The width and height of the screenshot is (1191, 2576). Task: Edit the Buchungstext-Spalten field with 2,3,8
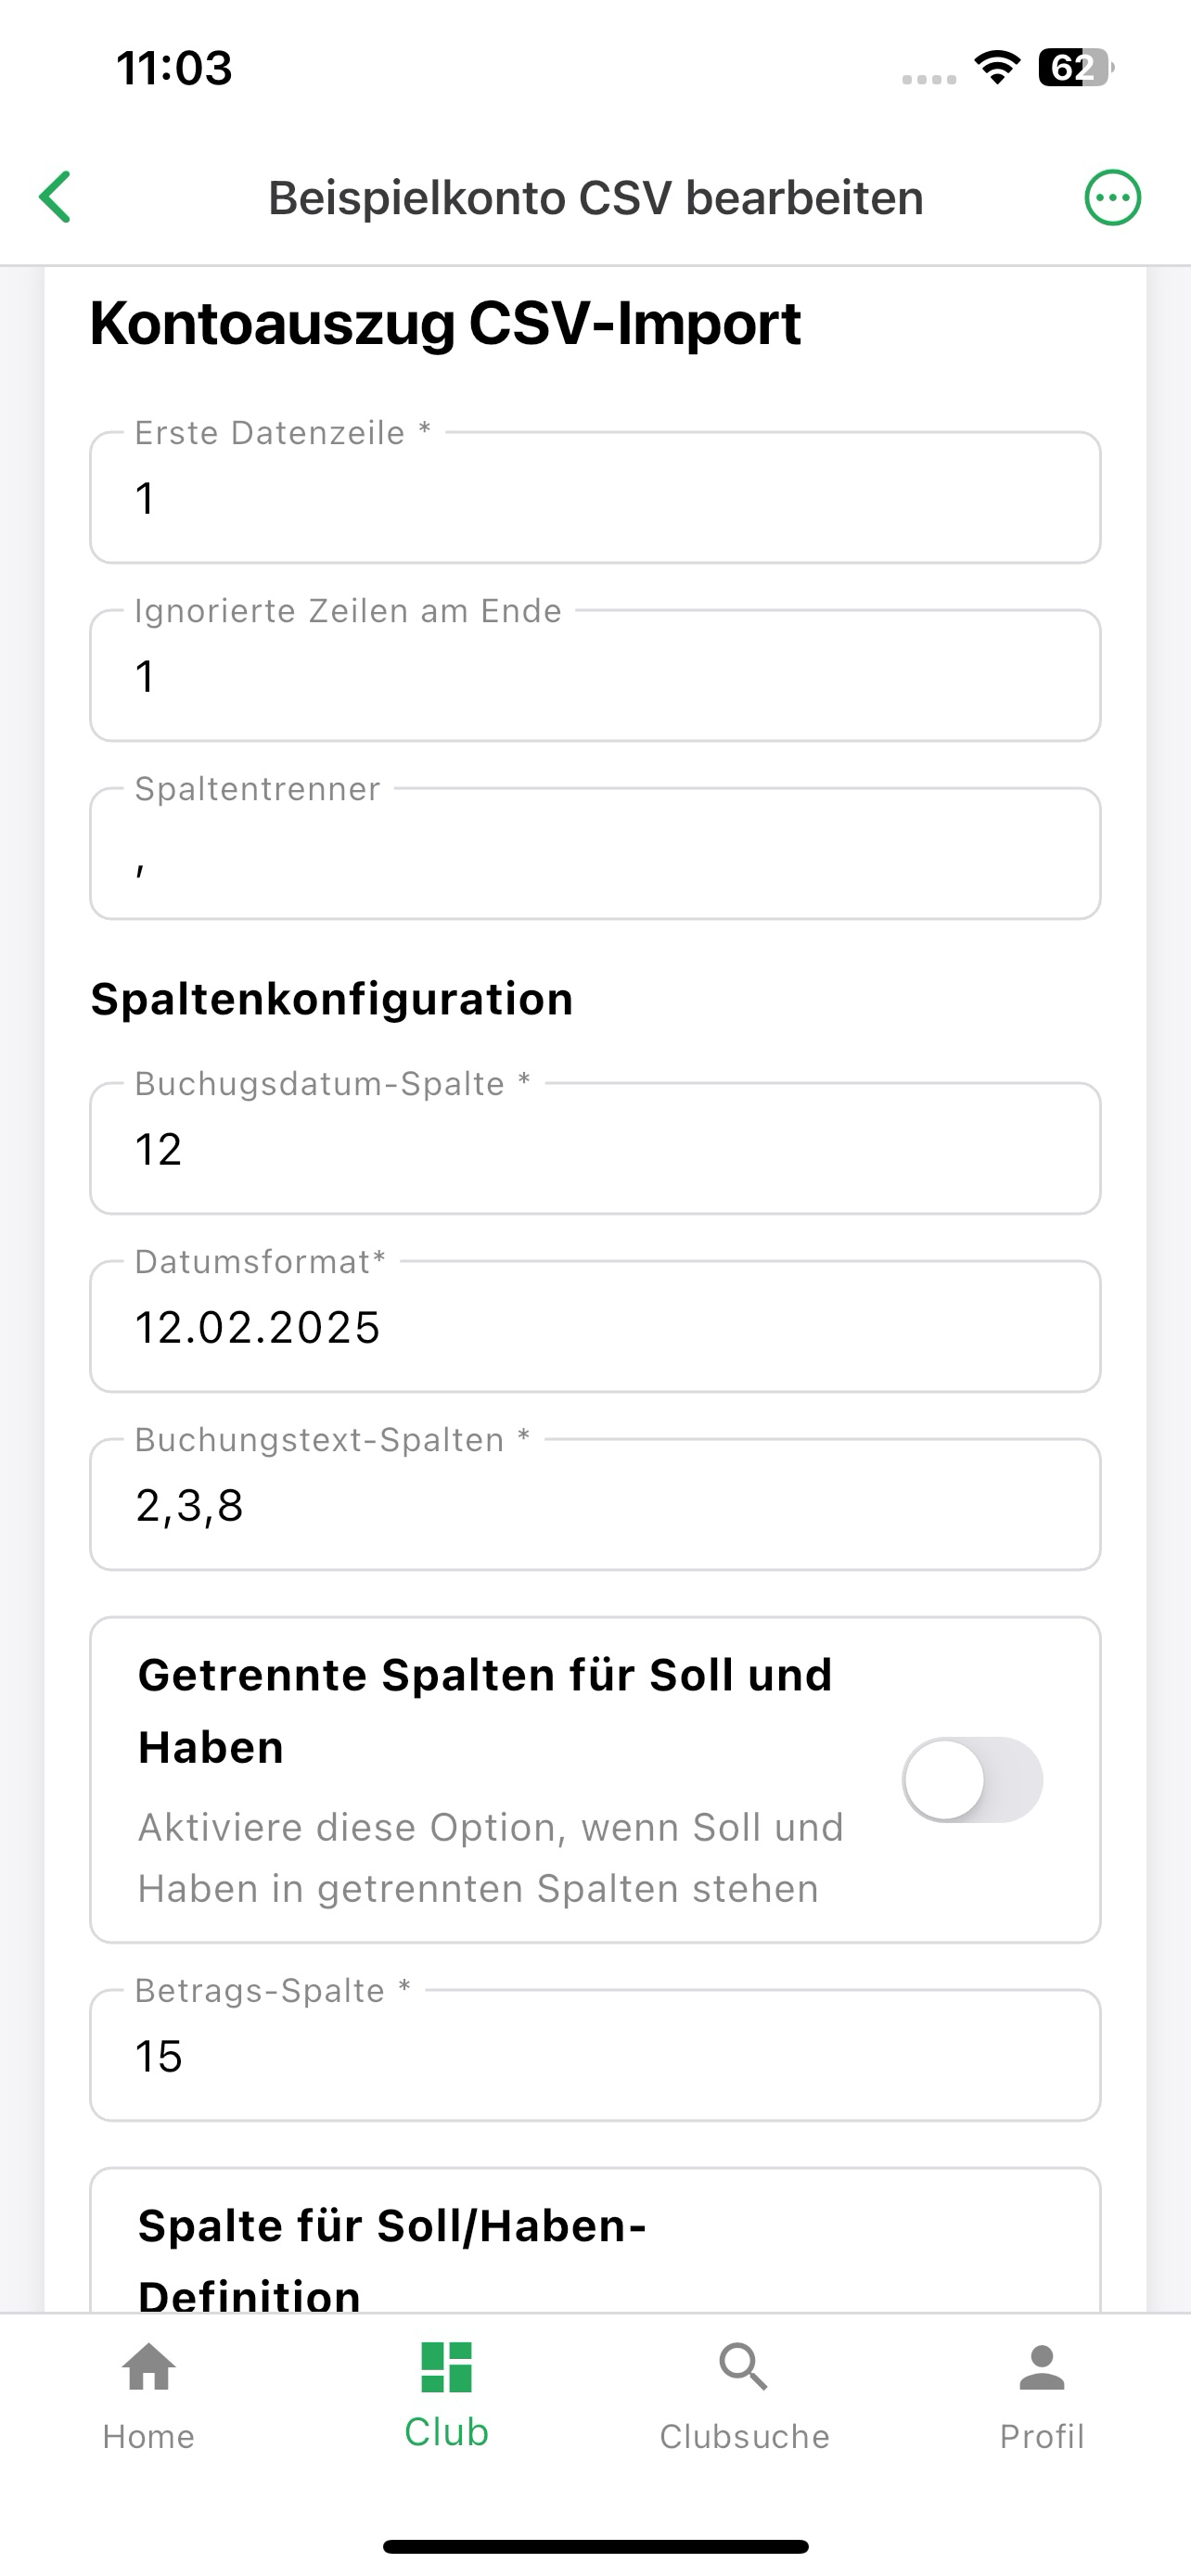tap(595, 1504)
